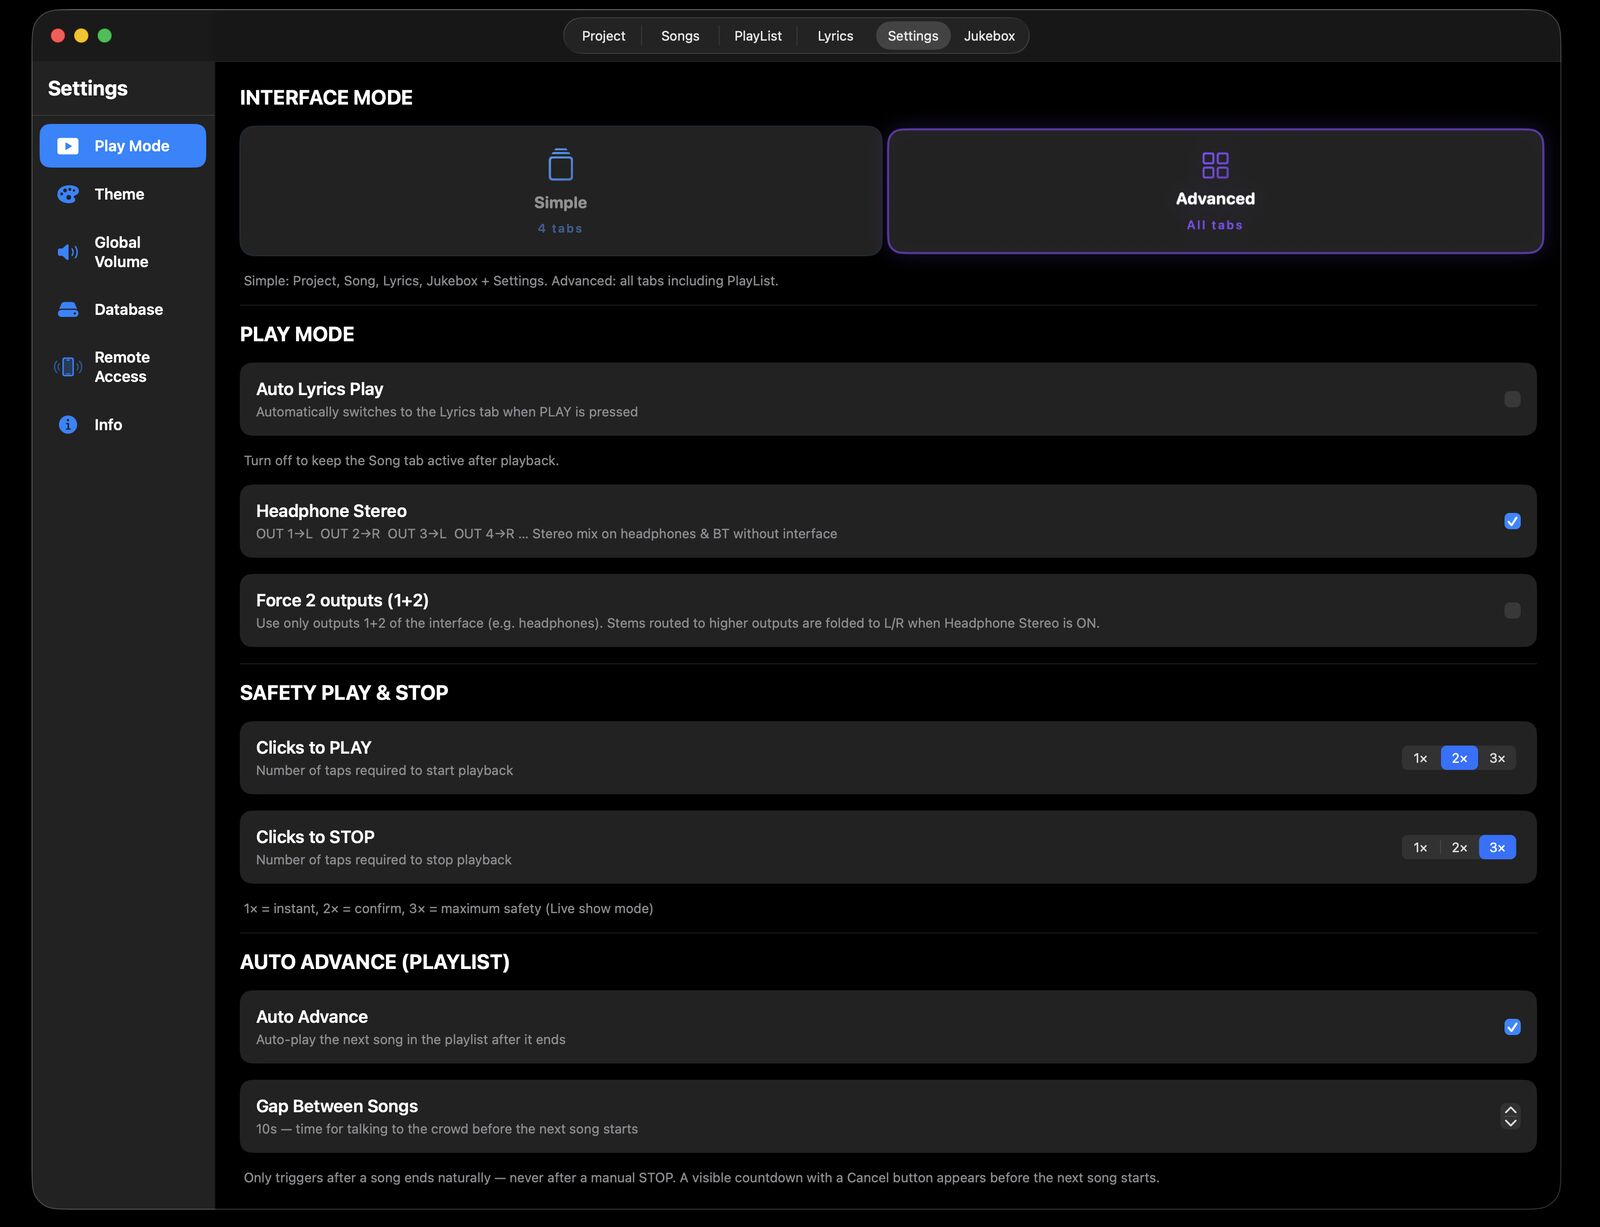This screenshot has height=1227, width=1600.
Task: Click the 'Number of taps required to stop playback' text
Action: pyautogui.click(x=383, y=860)
